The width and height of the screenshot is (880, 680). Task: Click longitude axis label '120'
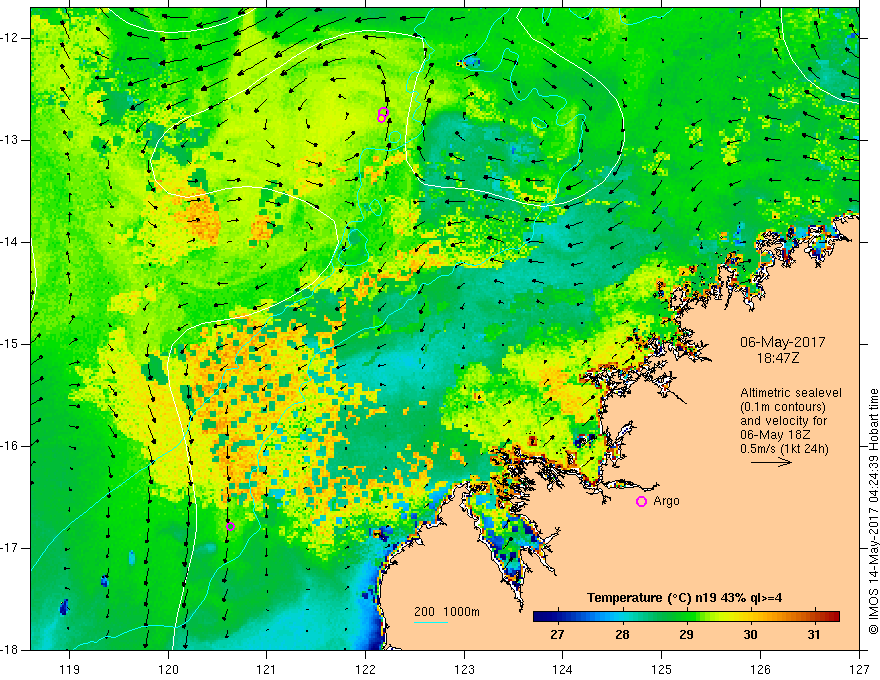tap(168, 669)
